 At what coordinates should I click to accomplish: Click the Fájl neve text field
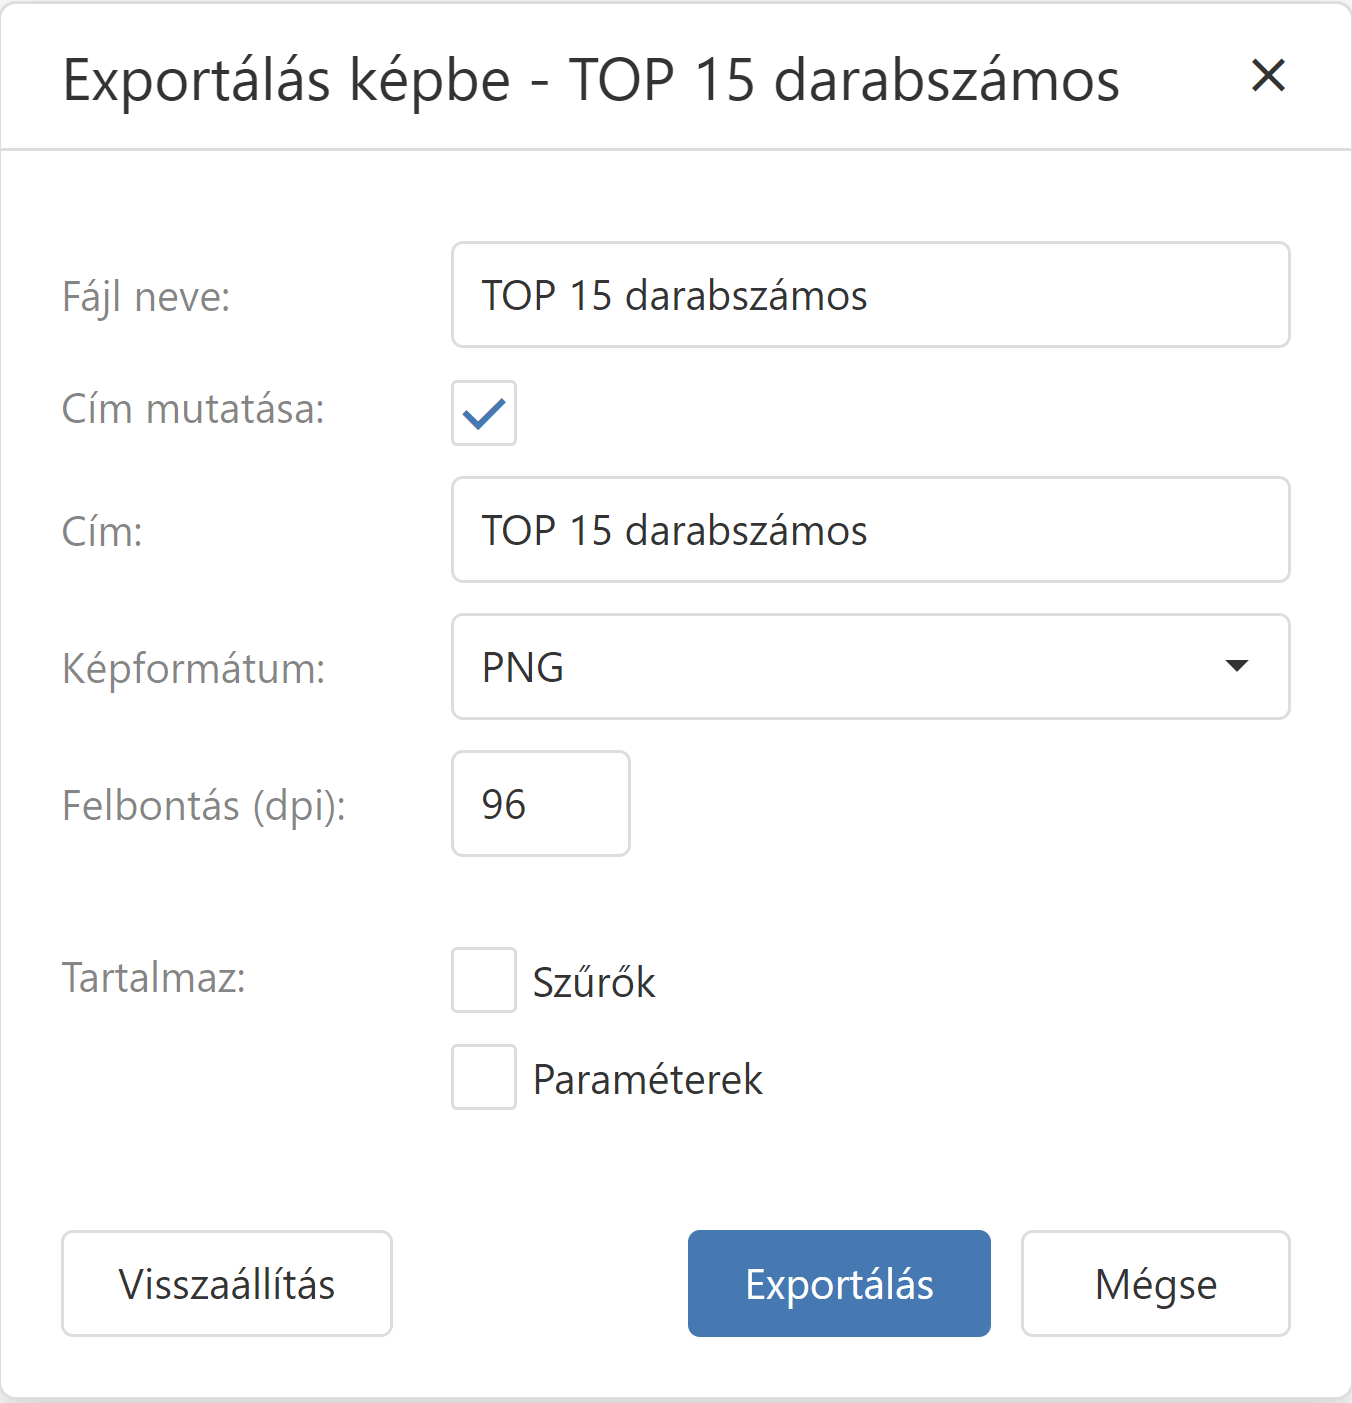(870, 295)
